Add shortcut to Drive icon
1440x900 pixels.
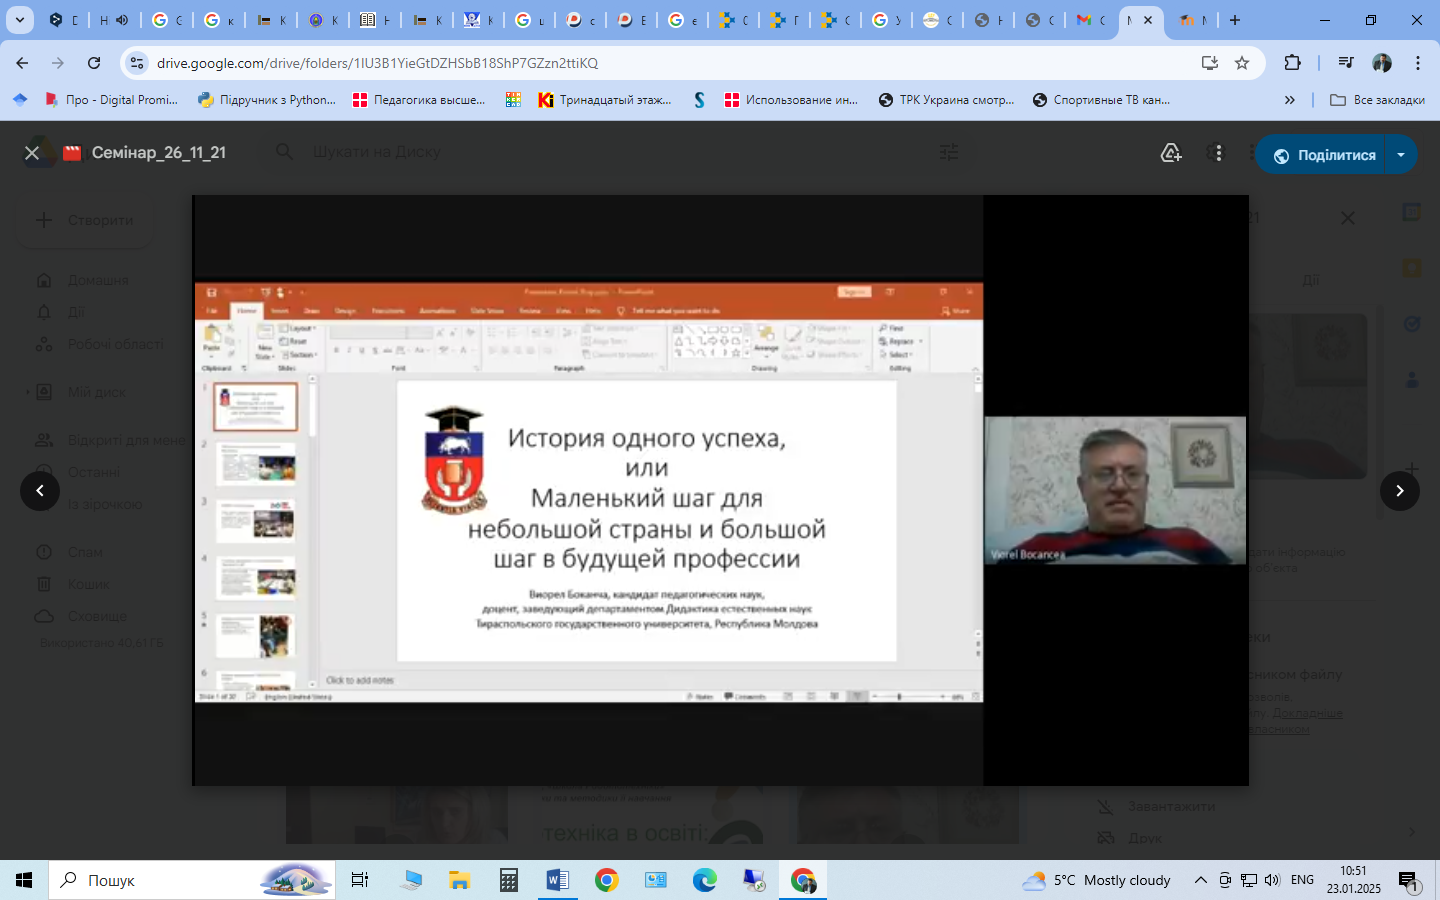[1171, 153]
